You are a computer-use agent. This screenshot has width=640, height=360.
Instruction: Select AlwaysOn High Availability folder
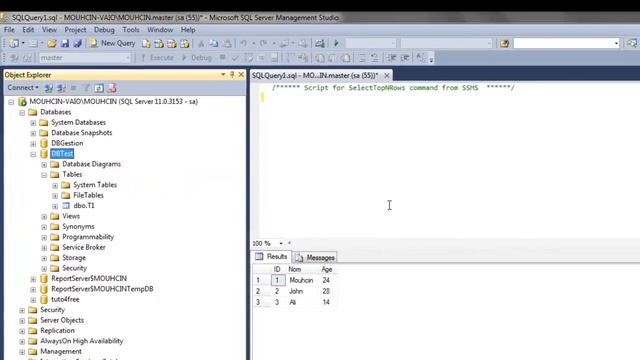click(81, 341)
